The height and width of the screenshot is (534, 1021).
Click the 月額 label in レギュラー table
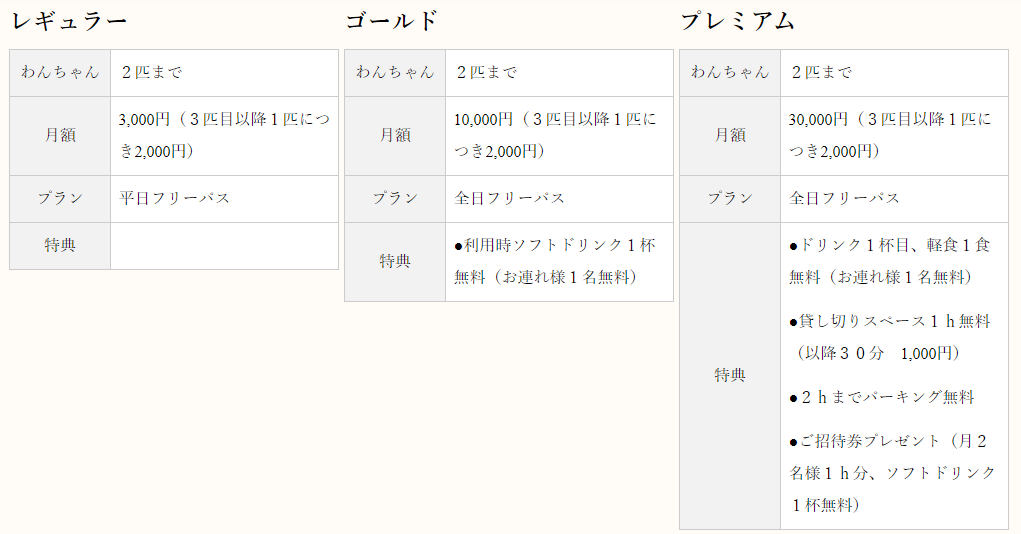coord(60,135)
